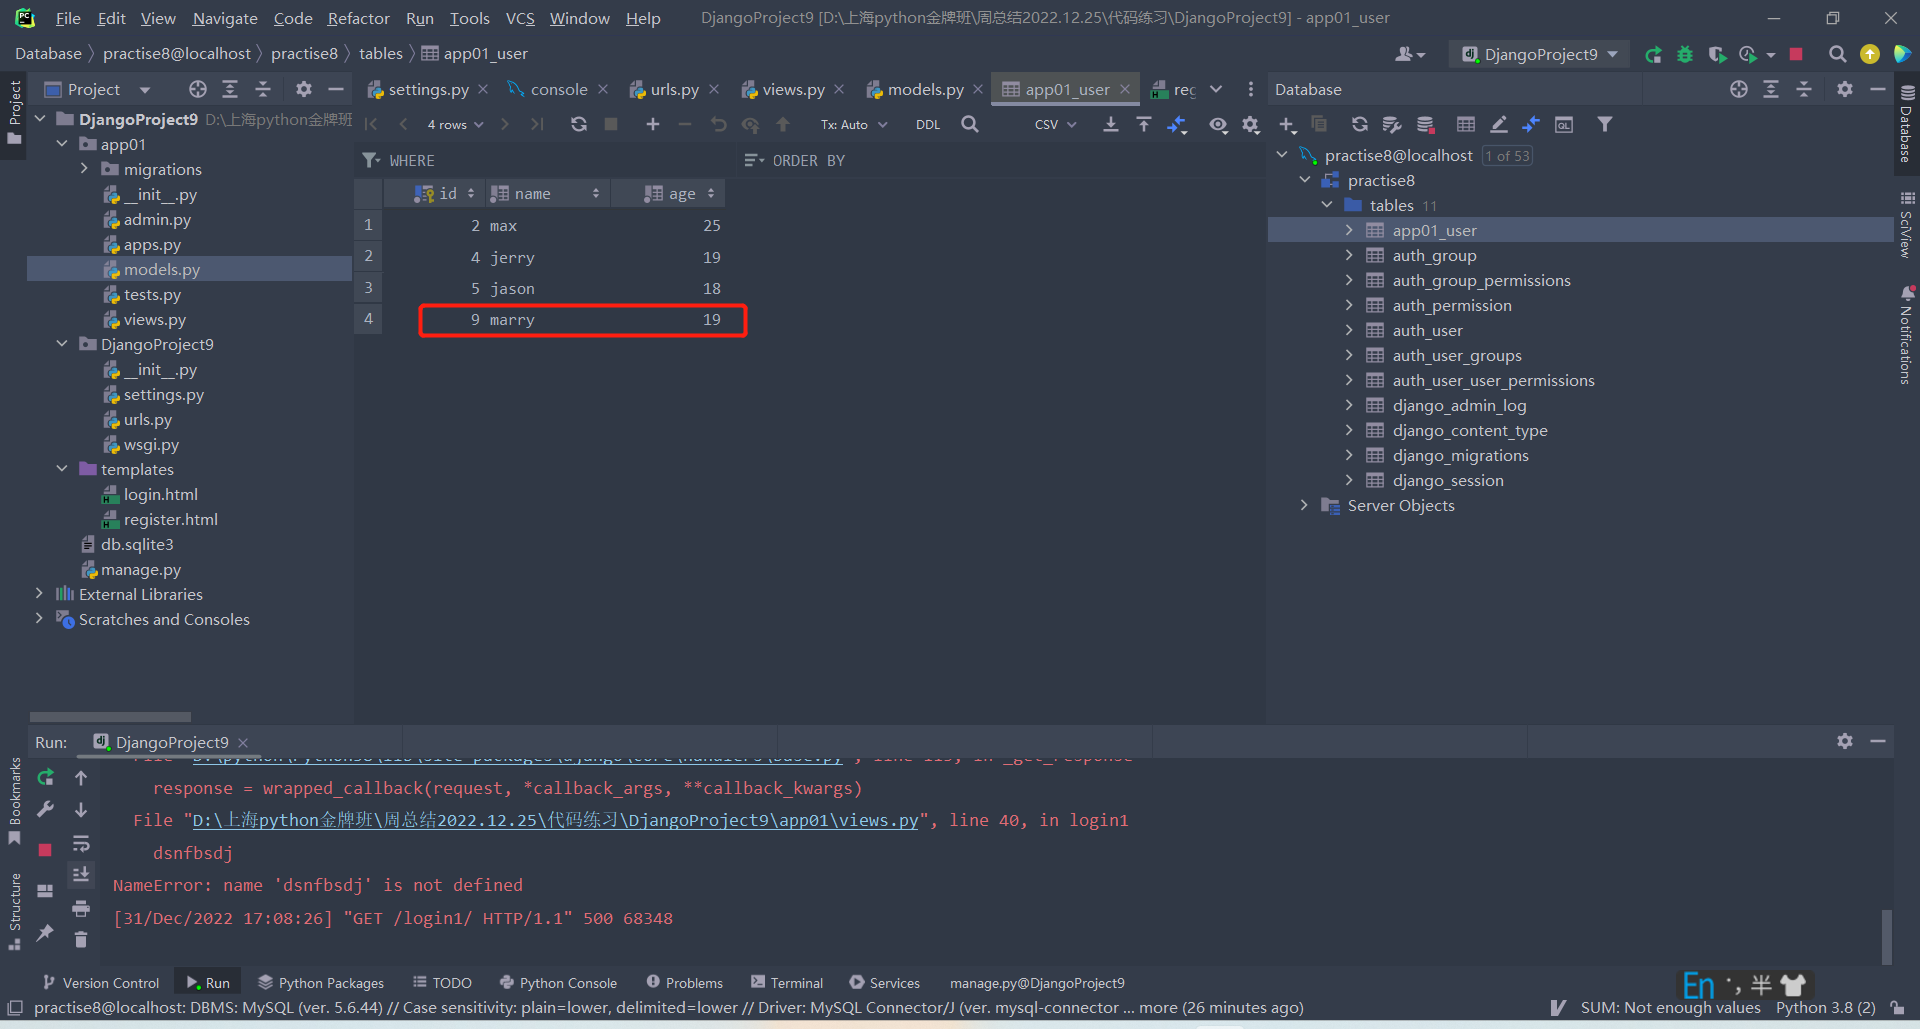Reload the app01_user table data
Image resolution: width=1920 pixels, height=1029 pixels.
pos(579,124)
